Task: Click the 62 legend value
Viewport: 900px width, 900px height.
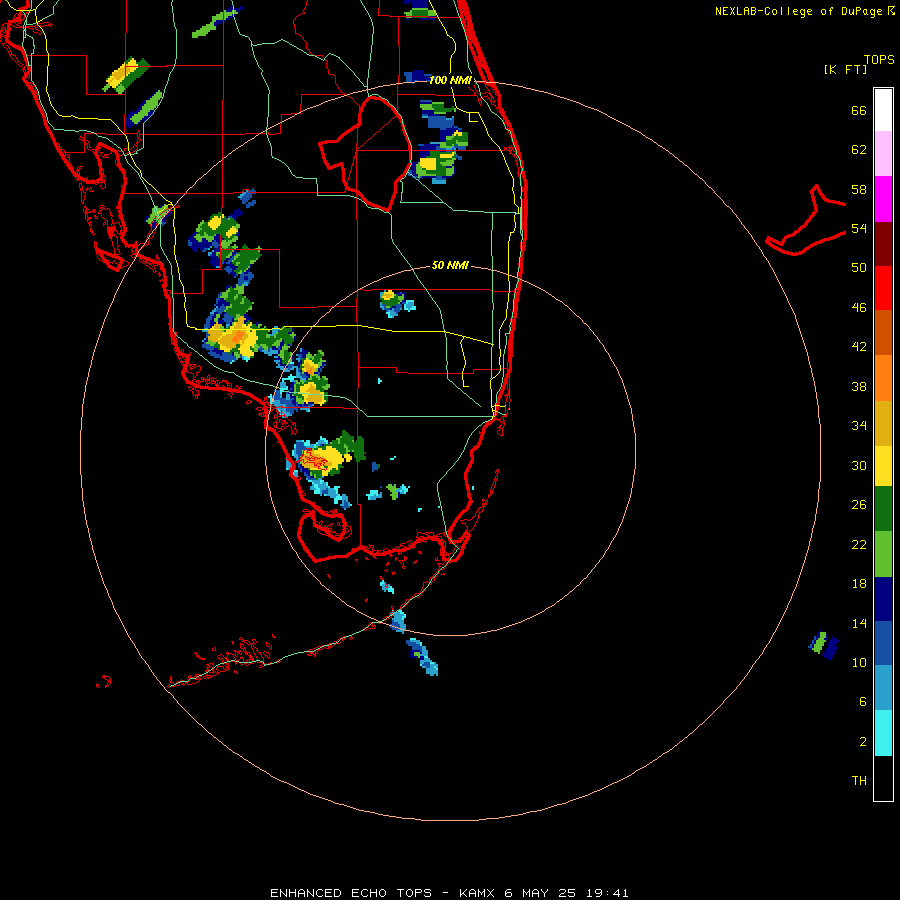Action: (x=859, y=150)
